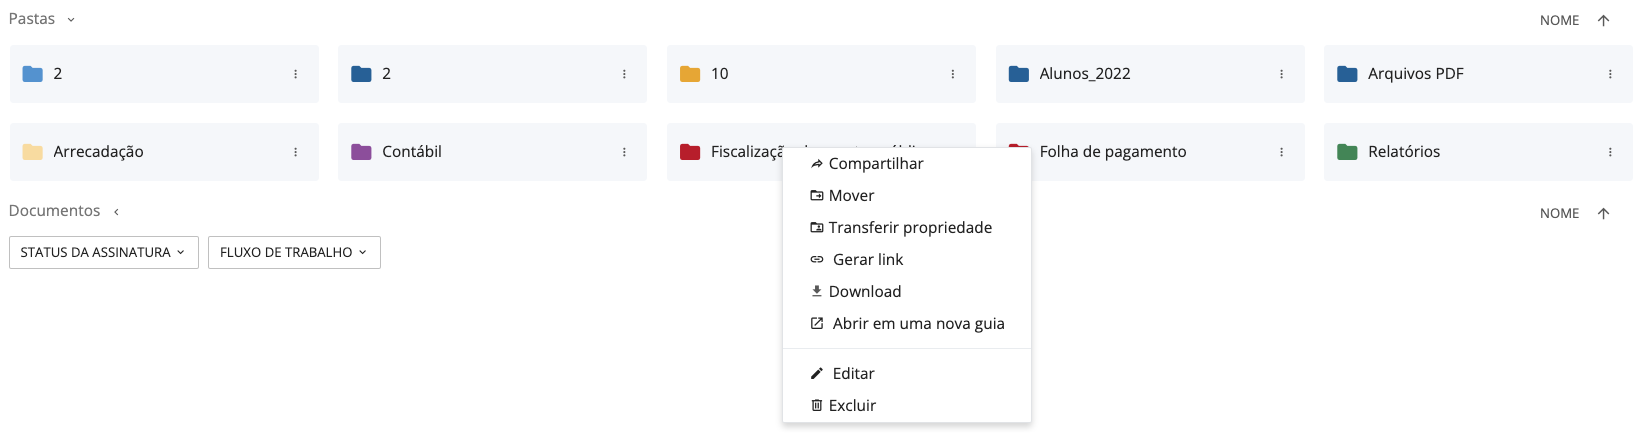
Task: Open the options kebab for Arquivos PDF
Action: [x=1610, y=74]
